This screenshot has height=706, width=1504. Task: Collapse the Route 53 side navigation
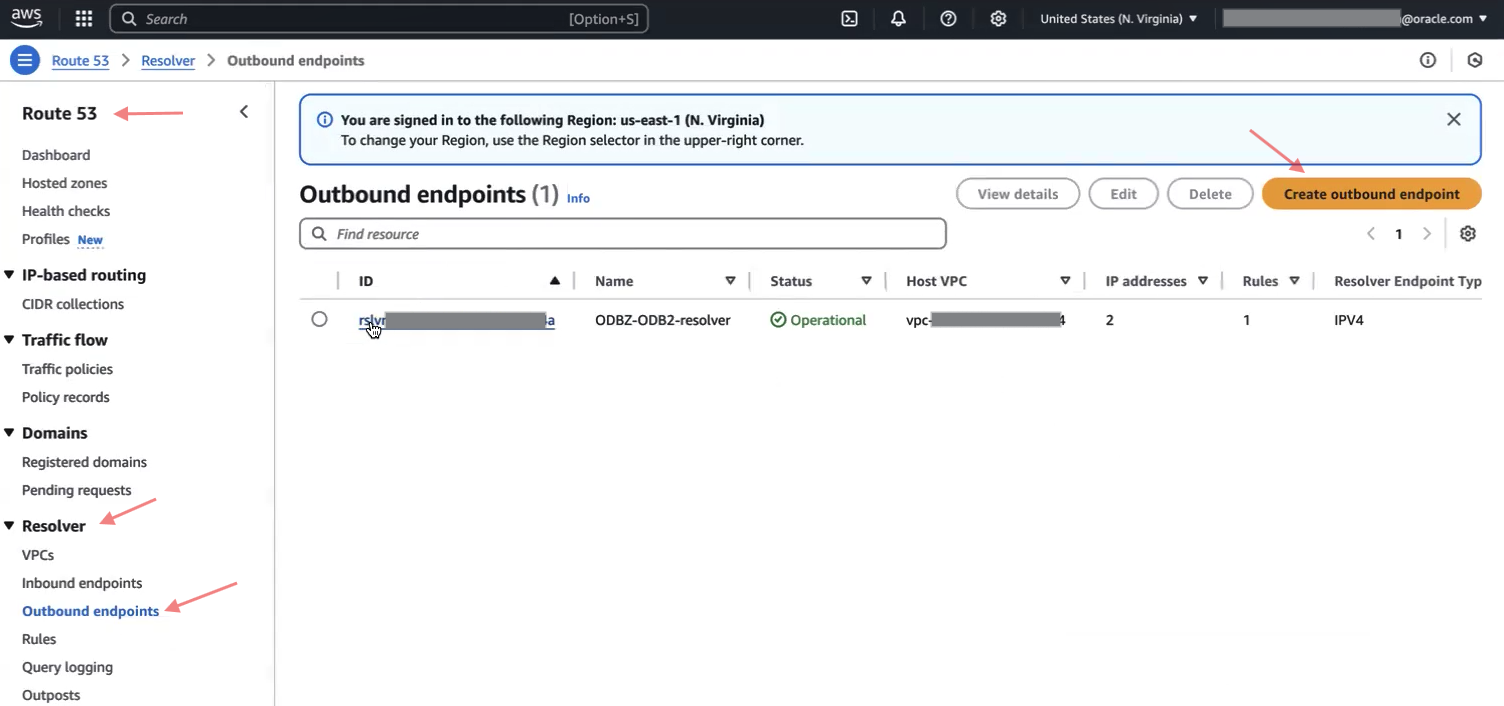[x=244, y=112]
